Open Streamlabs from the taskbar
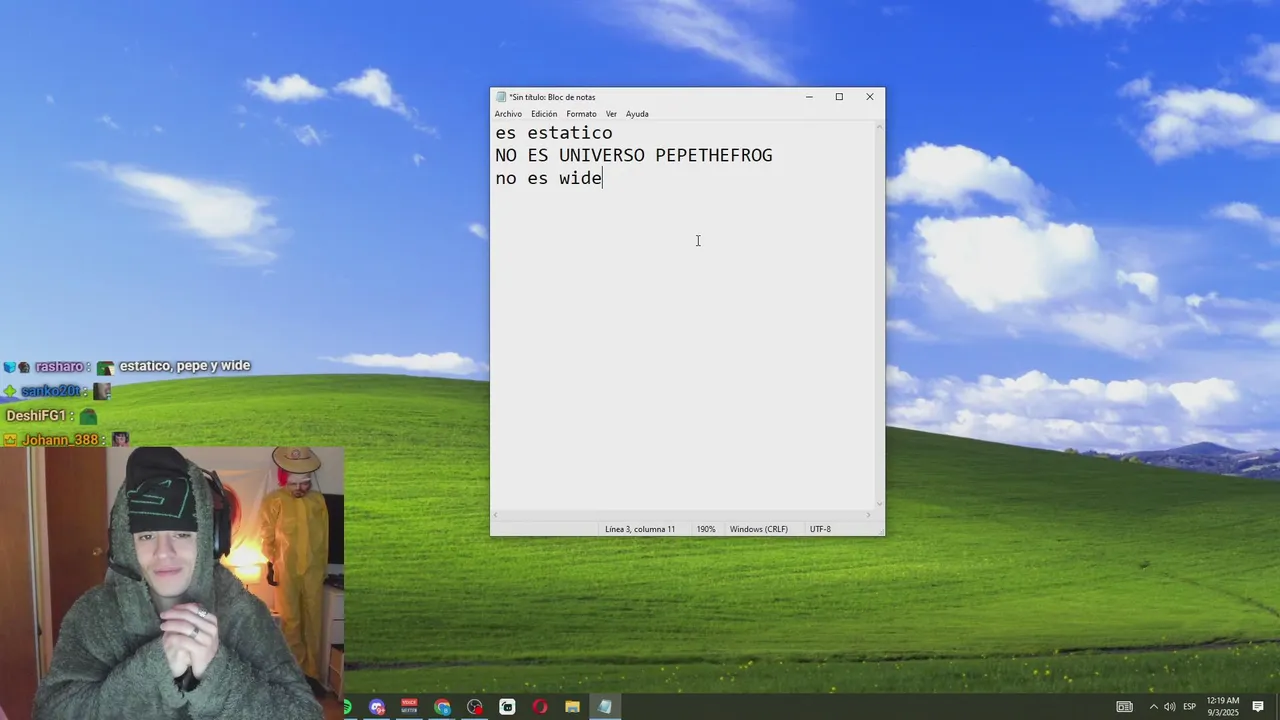The image size is (1280, 720). [507, 707]
